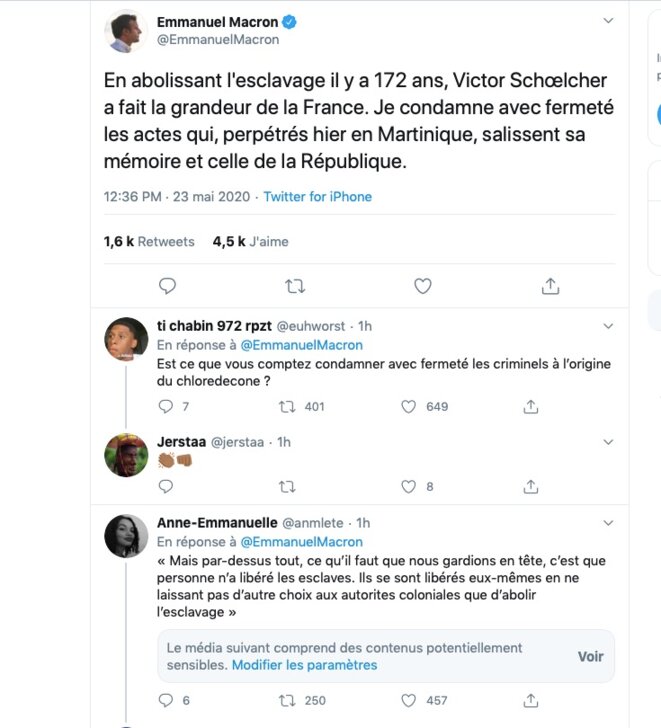The image size is (661, 728).
Task: Retweet ti chabin 972 rpzt's reply
Action: pyautogui.click(x=287, y=407)
